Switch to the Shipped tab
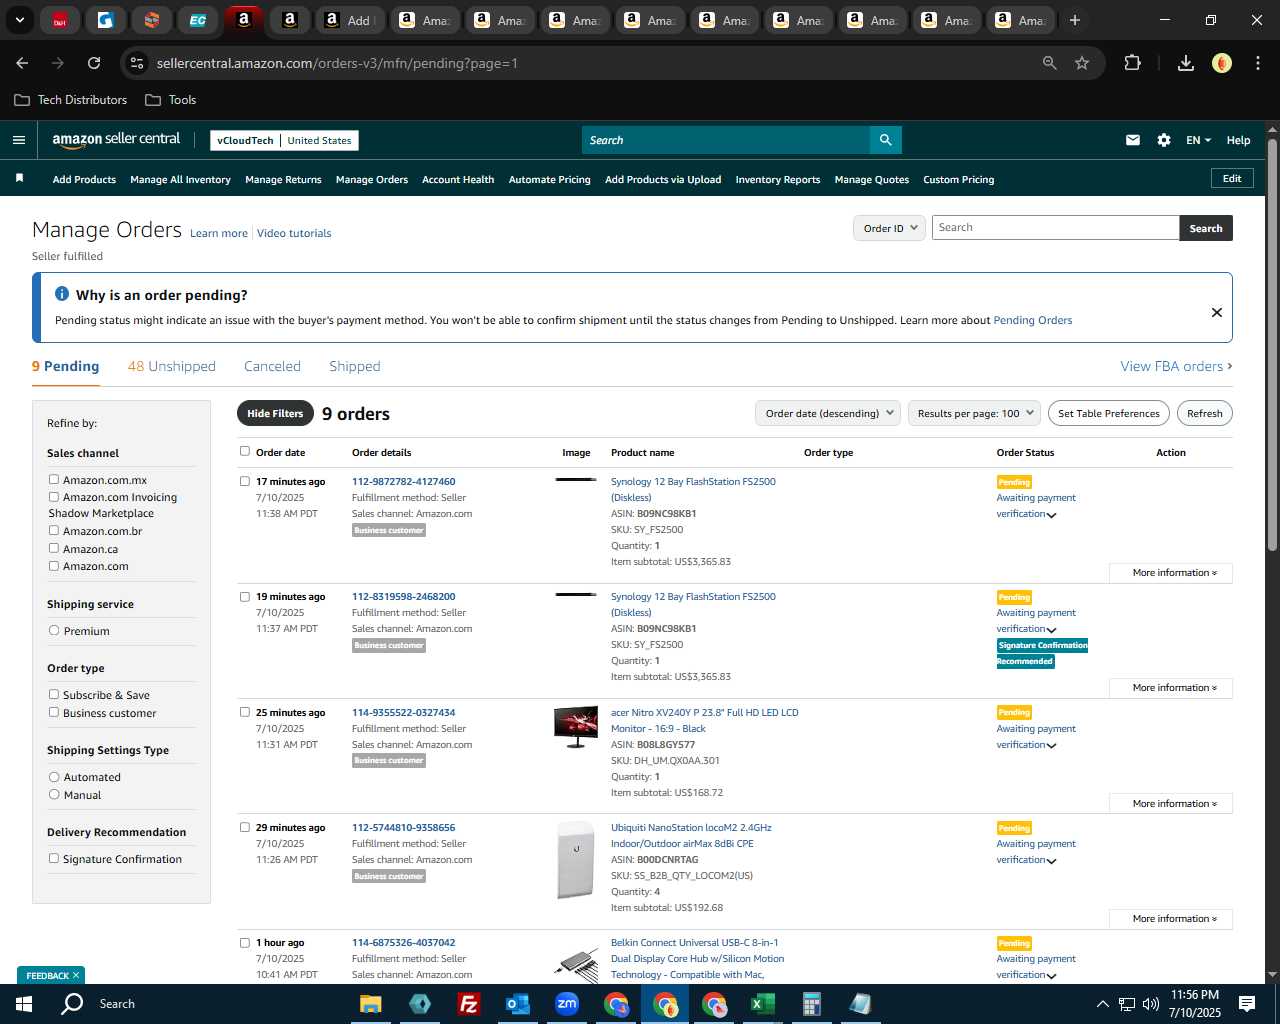 pyautogui.click(x=355, y=366)
